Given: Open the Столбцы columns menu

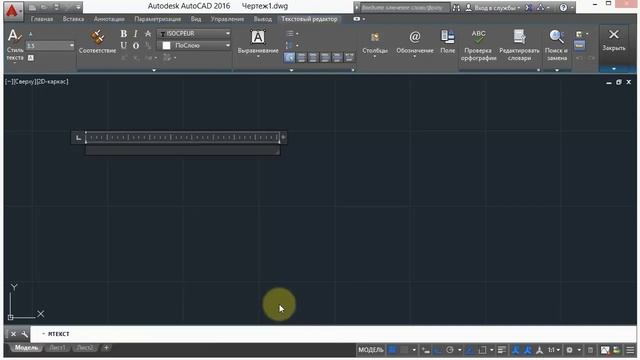Looking at the screenshot, I should coord(375,44).
